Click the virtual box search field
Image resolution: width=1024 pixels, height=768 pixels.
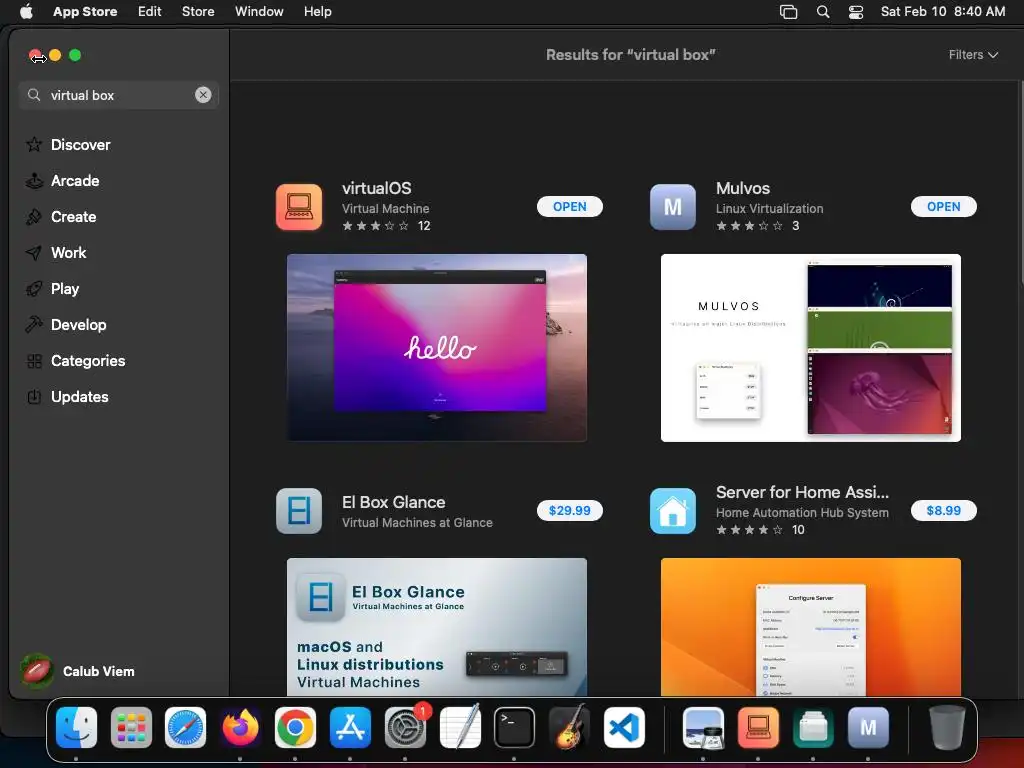point(118,95)
